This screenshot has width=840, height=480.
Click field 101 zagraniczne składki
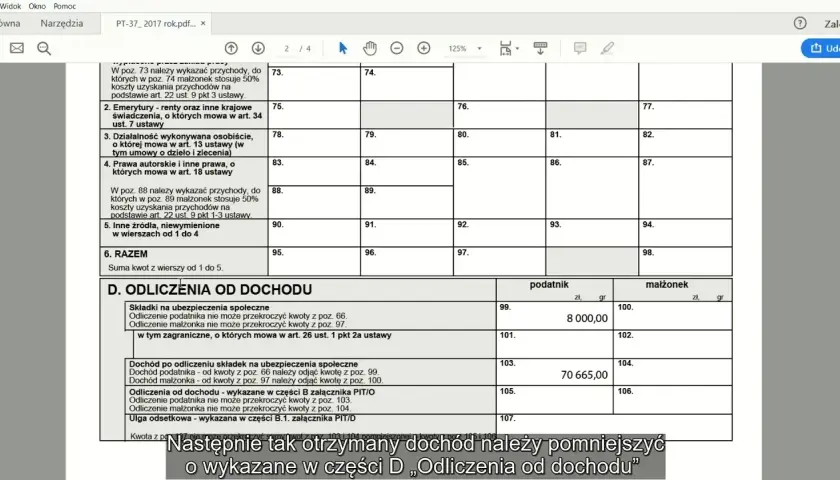(x=554, y=344)
